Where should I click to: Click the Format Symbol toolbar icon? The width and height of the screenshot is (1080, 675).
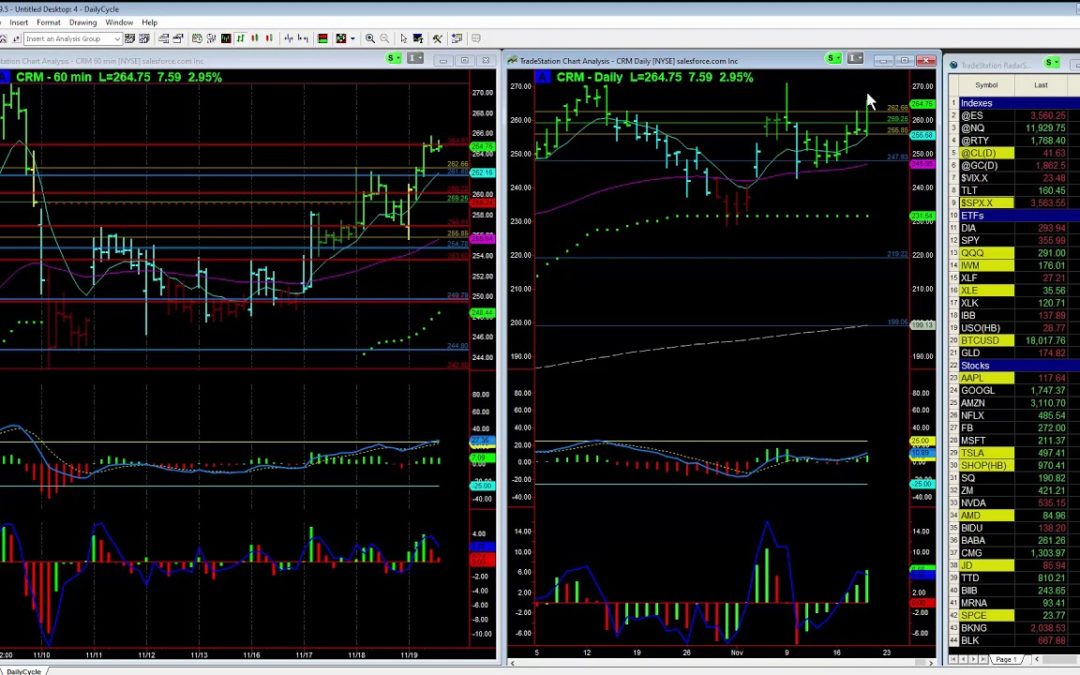(417, 38)
